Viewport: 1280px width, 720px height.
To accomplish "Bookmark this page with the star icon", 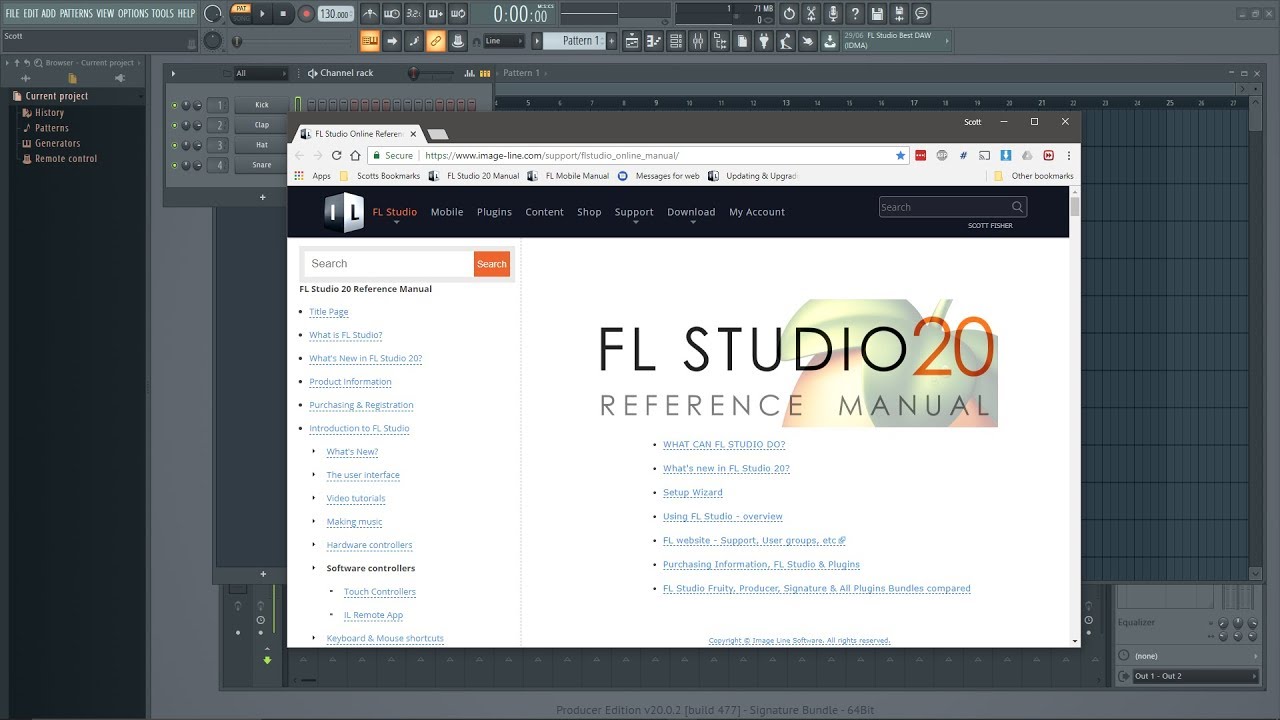I will [900, 155].
